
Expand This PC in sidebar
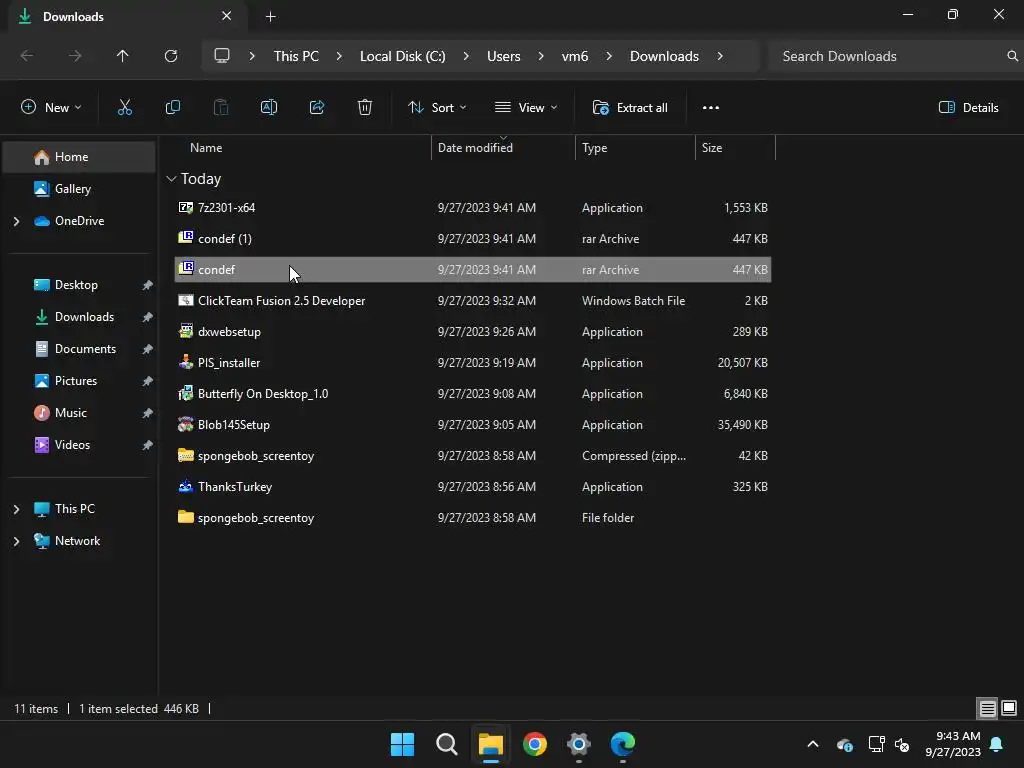click(x=16, y=509)
